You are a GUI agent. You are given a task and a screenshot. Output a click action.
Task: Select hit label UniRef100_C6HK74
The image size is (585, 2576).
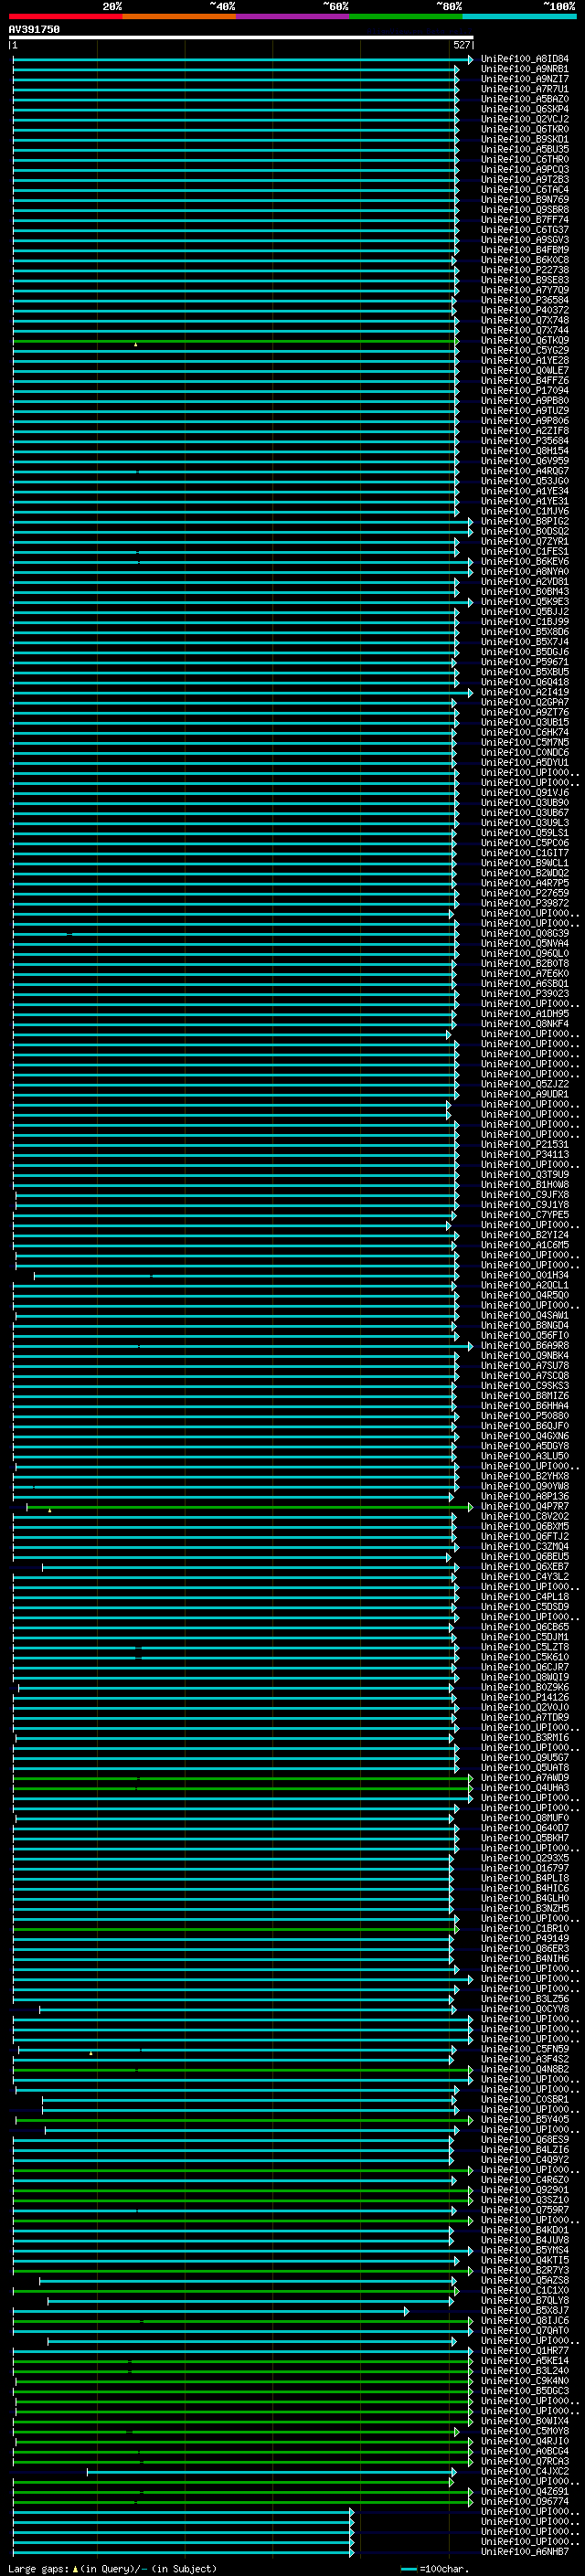click(x=525, y=732)
